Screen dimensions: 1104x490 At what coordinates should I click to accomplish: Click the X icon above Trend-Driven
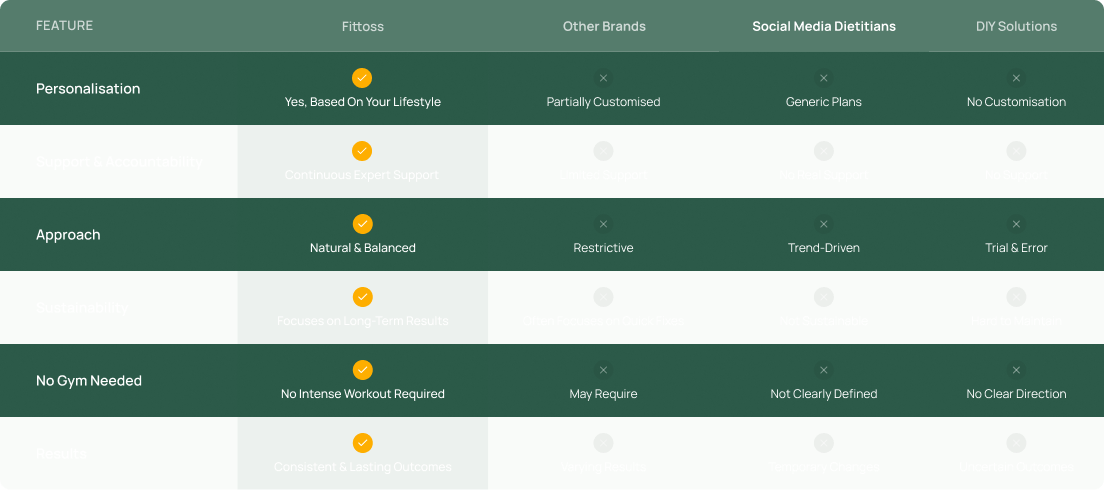click(824, 224)
